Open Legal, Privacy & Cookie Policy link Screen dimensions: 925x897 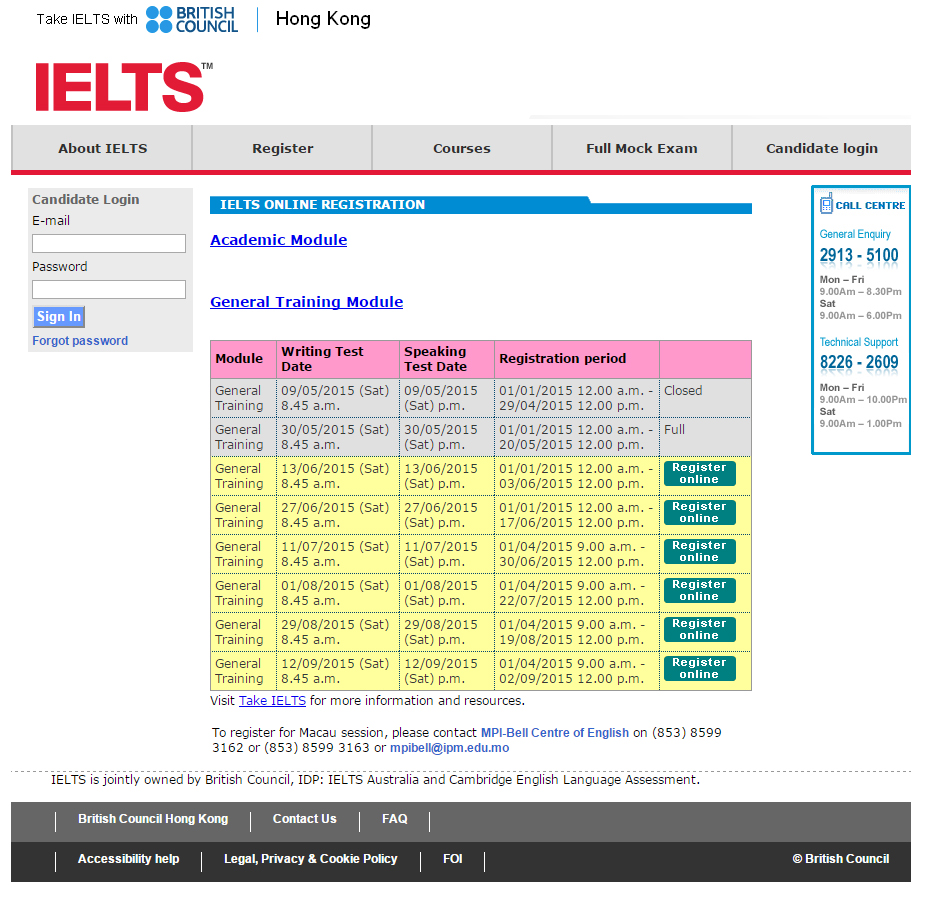311,859
